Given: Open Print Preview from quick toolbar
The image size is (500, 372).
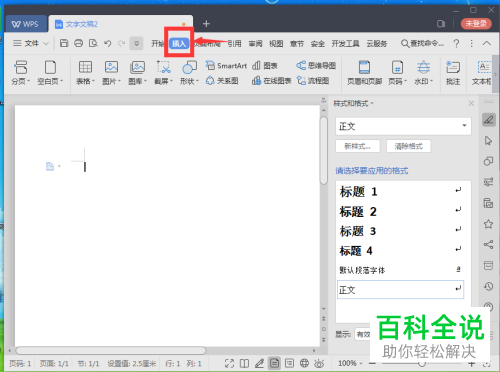Looking at the screenshot, I should pyautogui.click(x=93, y=43).
